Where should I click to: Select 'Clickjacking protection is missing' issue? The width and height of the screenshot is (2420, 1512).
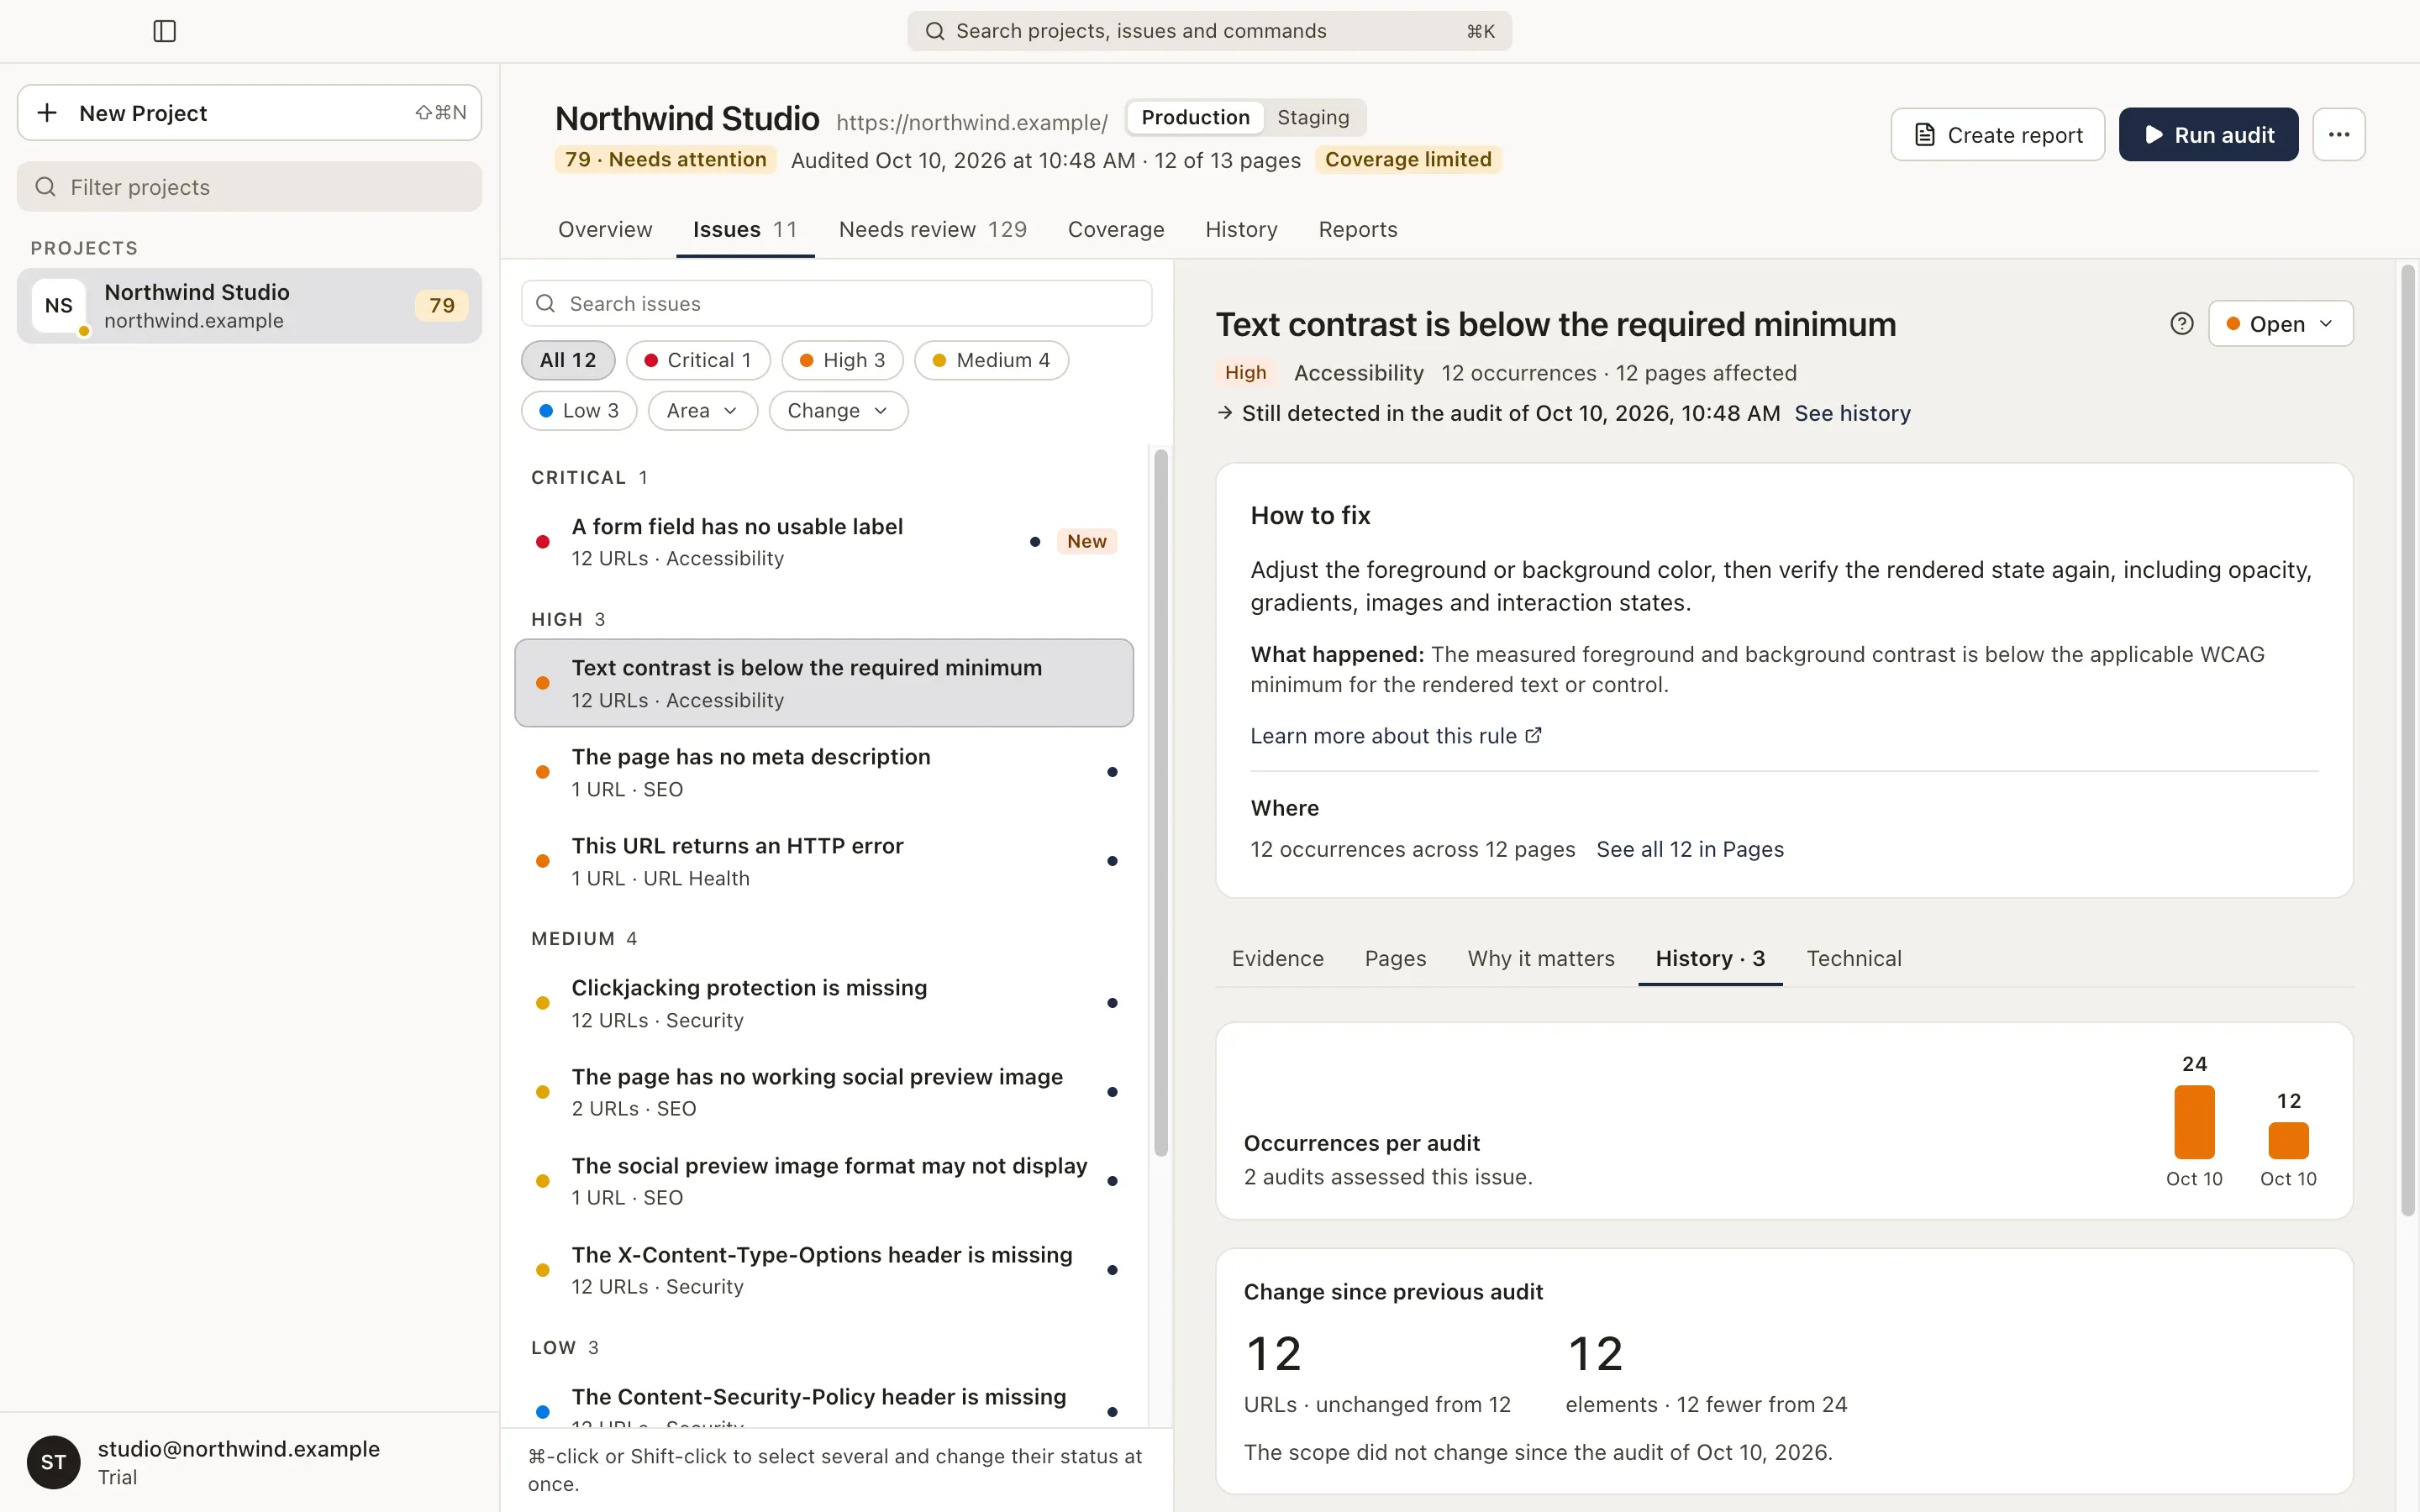824,1003
